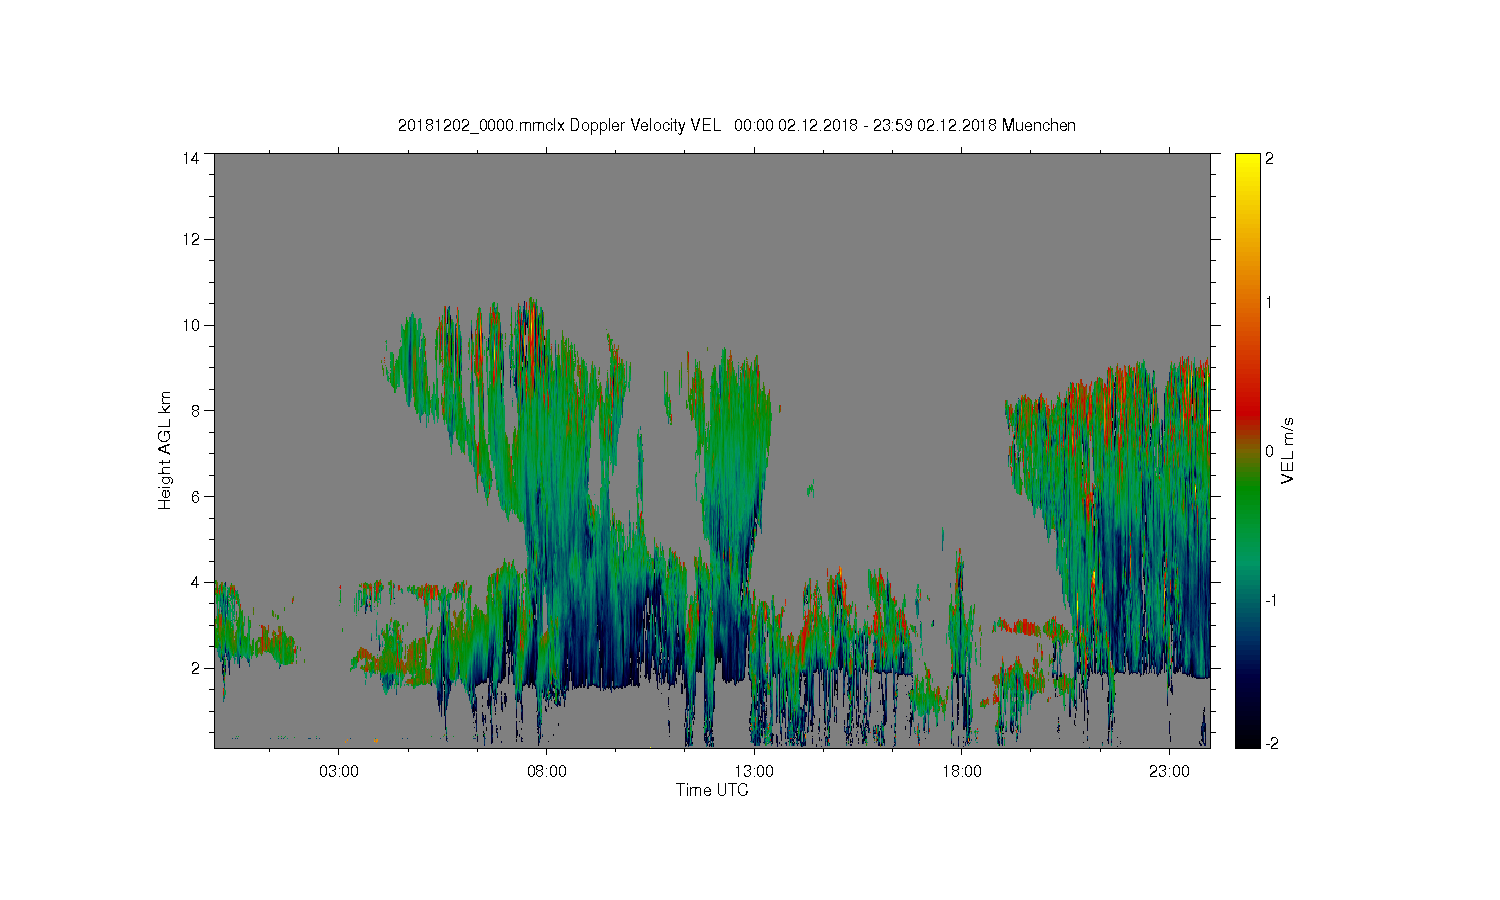Select the 23:00 time tick label
This screenshot has width=1500, height=900.
point(1169,772)
